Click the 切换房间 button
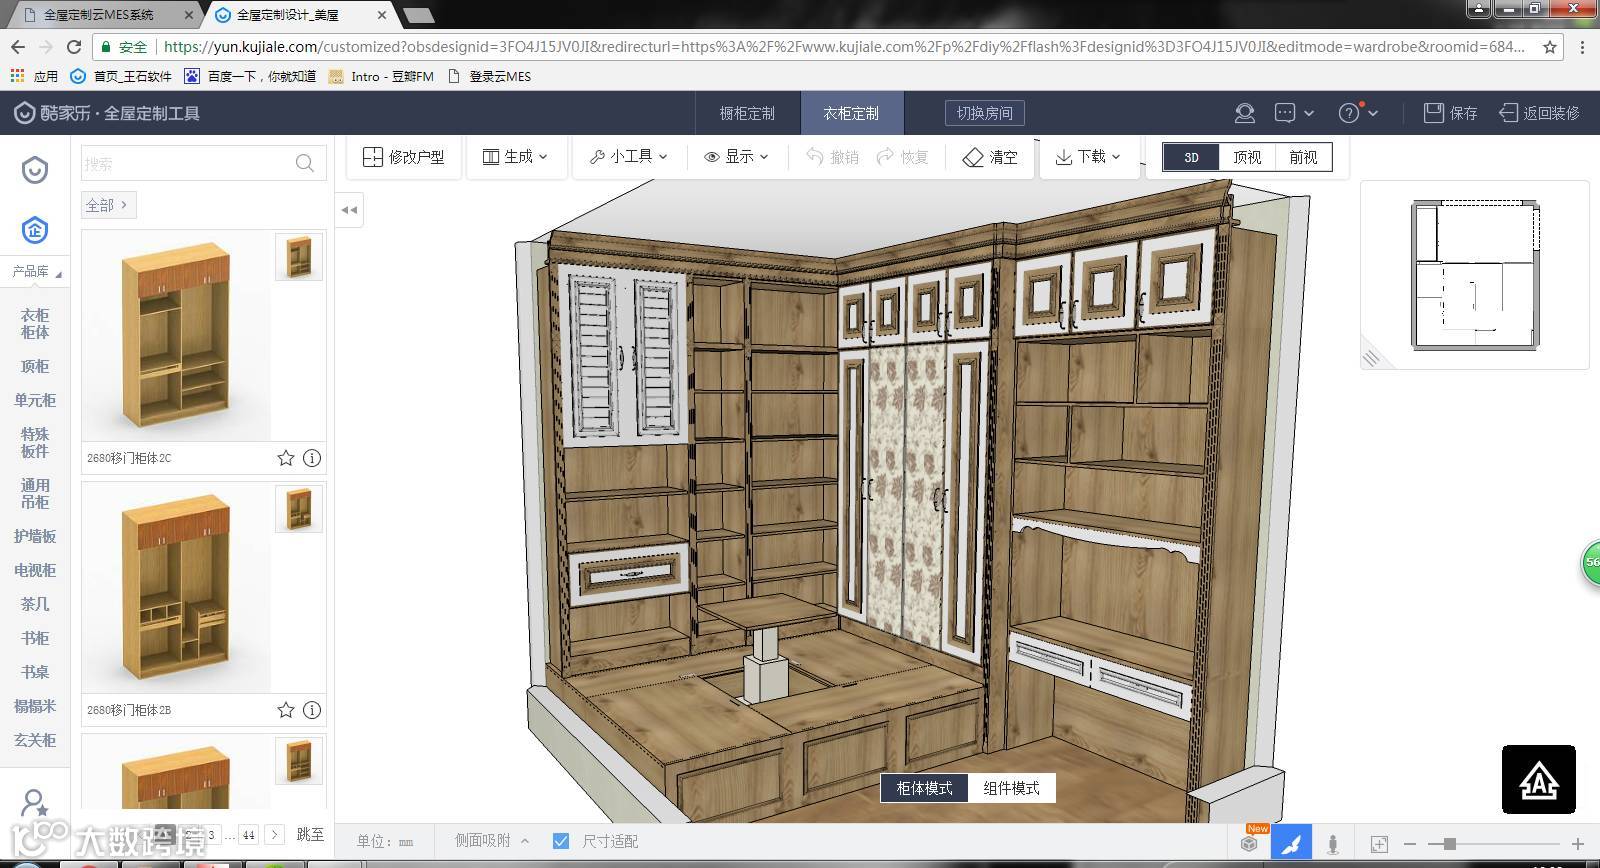The width and height of the screenshot is (1600, 868). point(985,113)
